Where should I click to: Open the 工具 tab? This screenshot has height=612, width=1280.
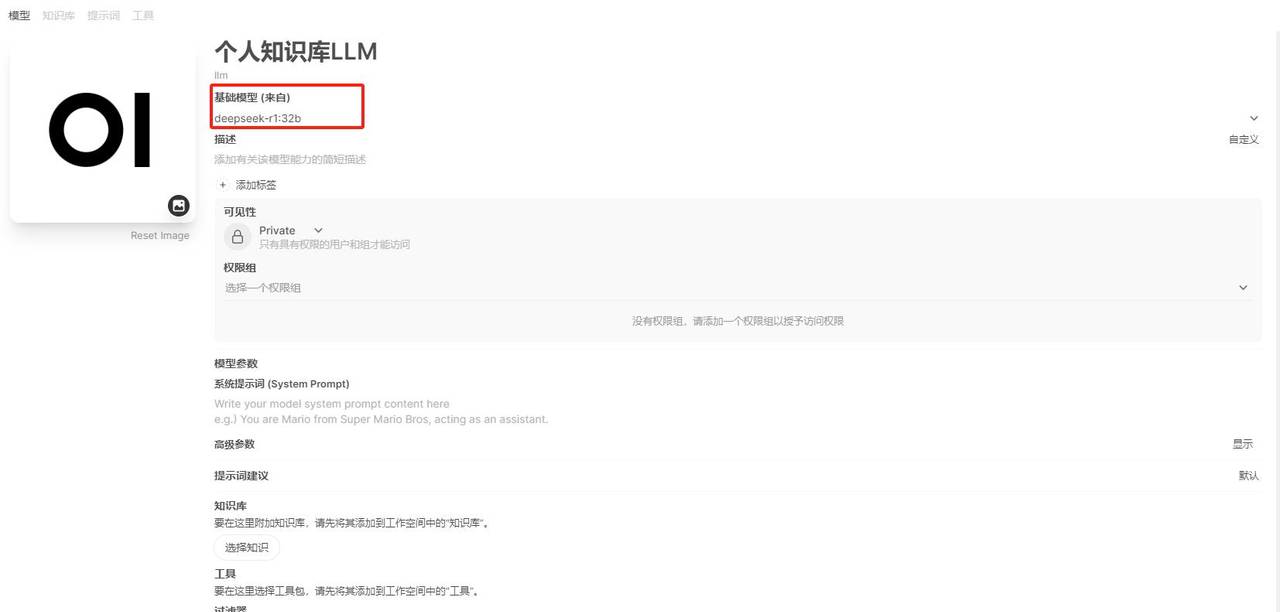pyautogui.click(x=143, y=16)
